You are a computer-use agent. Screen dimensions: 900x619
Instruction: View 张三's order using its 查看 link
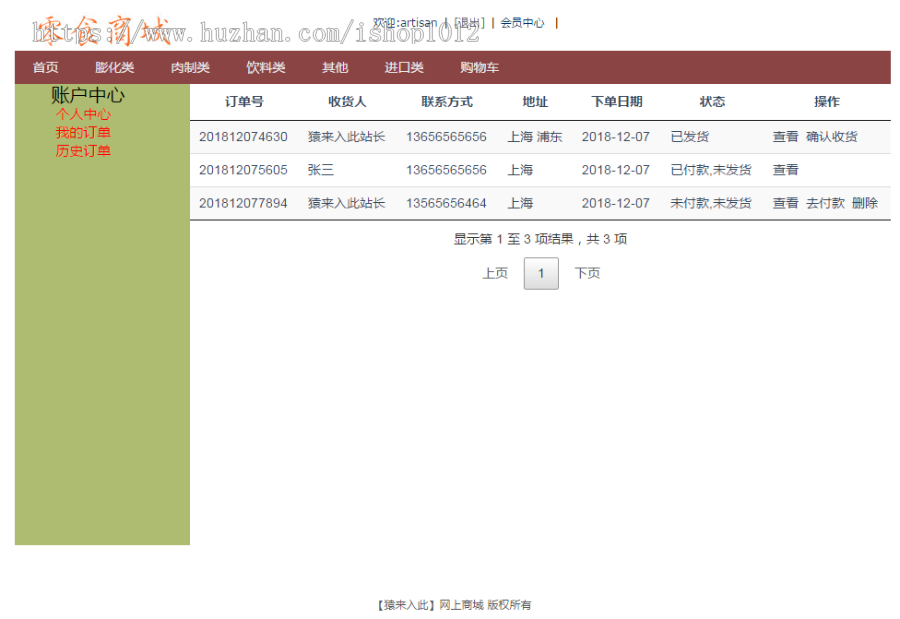(786, 170)
